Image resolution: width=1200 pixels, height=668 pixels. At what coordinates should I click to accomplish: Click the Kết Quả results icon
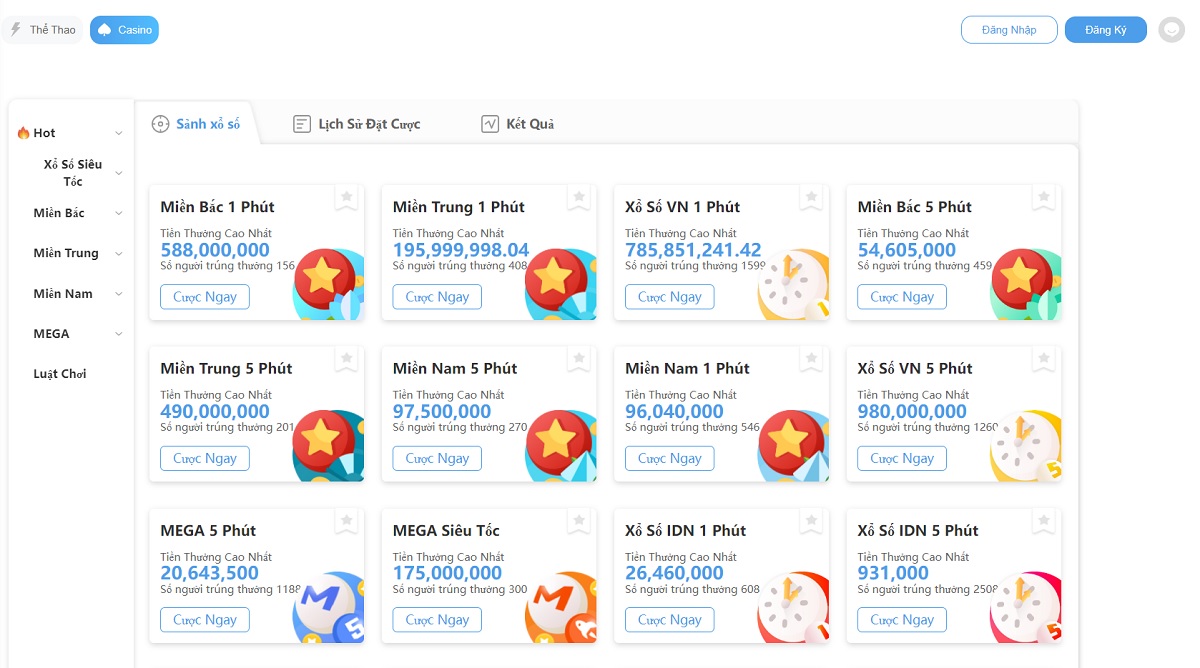pyautogui.click(x=491, y=124)
